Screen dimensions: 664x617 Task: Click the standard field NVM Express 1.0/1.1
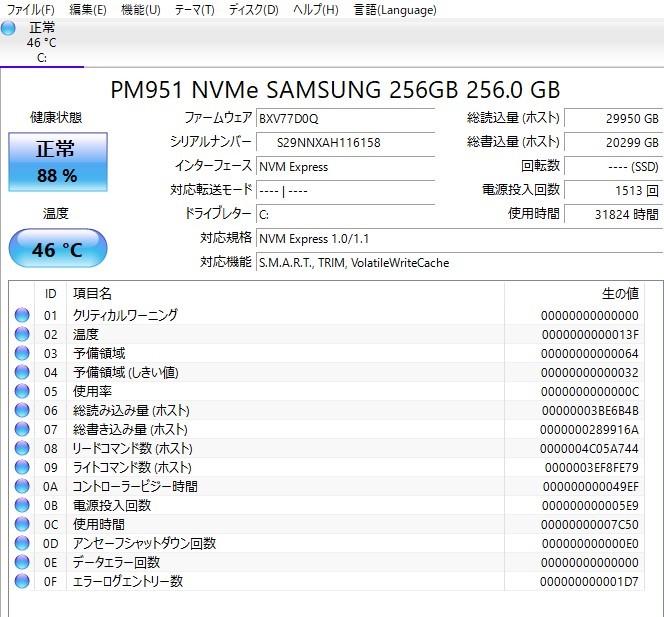459,238
